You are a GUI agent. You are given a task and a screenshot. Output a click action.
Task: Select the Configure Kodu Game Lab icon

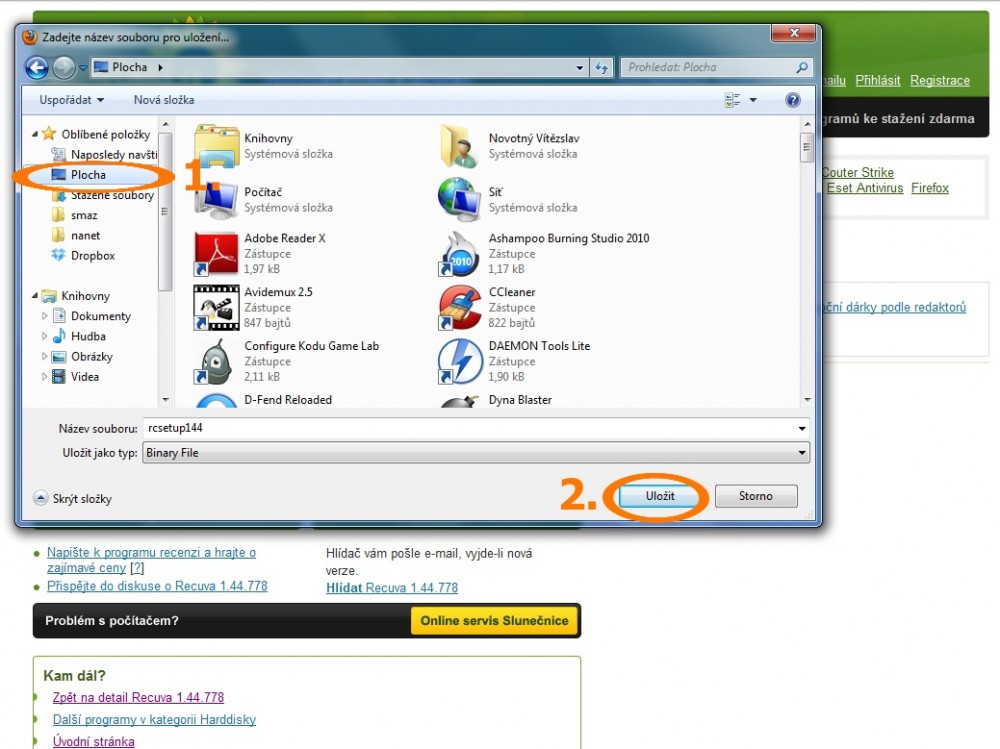click(215, 361)
